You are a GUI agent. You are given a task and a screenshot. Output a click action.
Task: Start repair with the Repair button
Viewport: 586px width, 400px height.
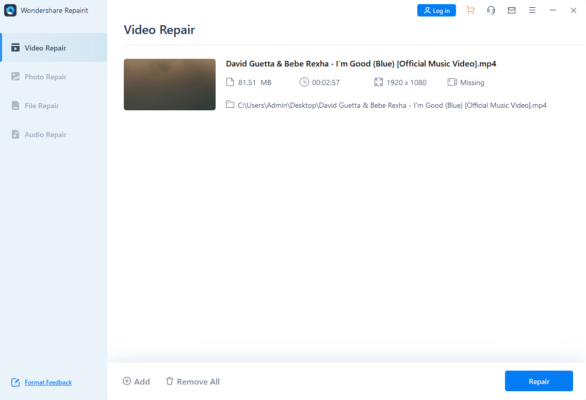pyautogui.click(x=539, y=381)
